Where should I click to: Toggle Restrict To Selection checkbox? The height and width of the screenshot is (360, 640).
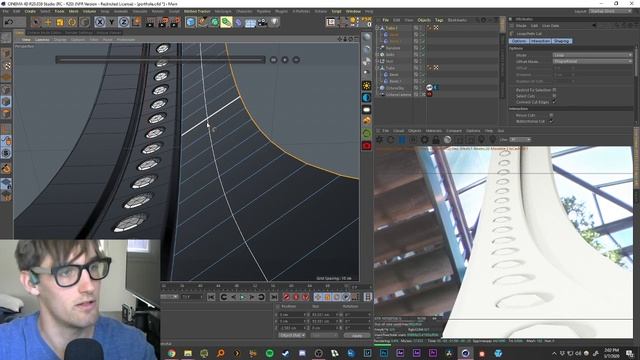pyautogui.click(x=554, y=90)
